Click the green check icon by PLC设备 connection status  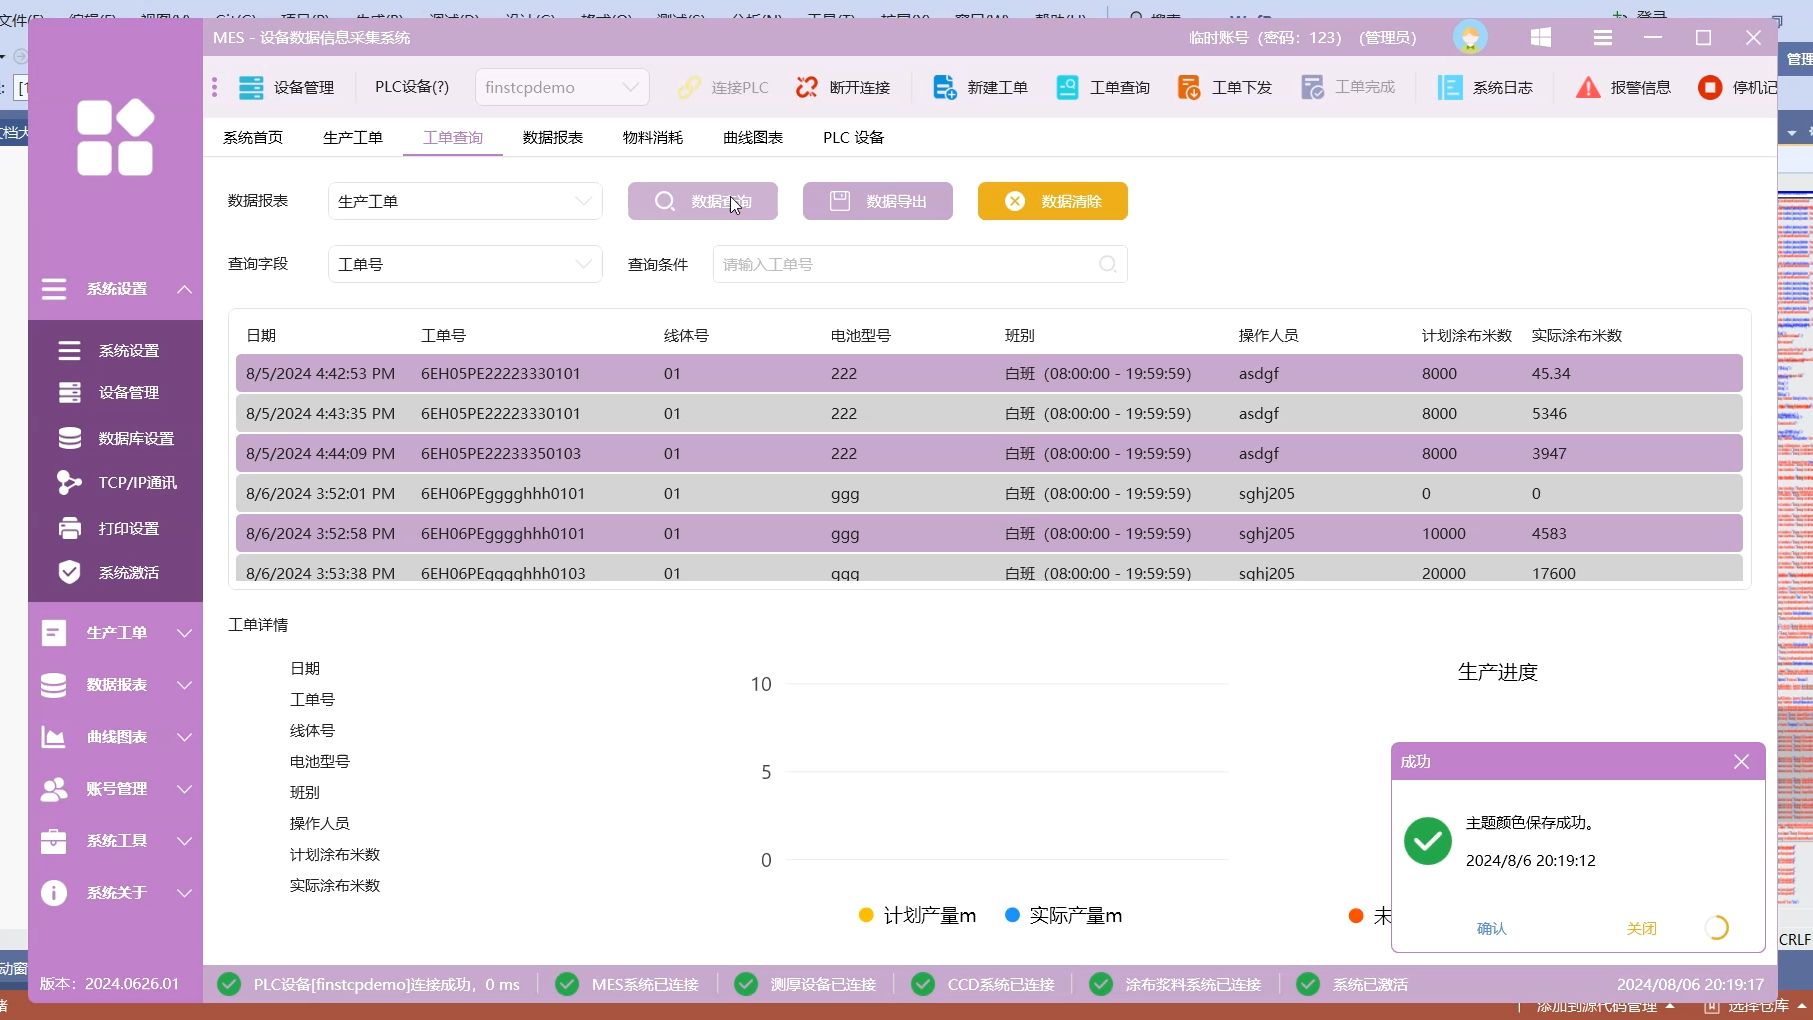click(x=229, y=984)
